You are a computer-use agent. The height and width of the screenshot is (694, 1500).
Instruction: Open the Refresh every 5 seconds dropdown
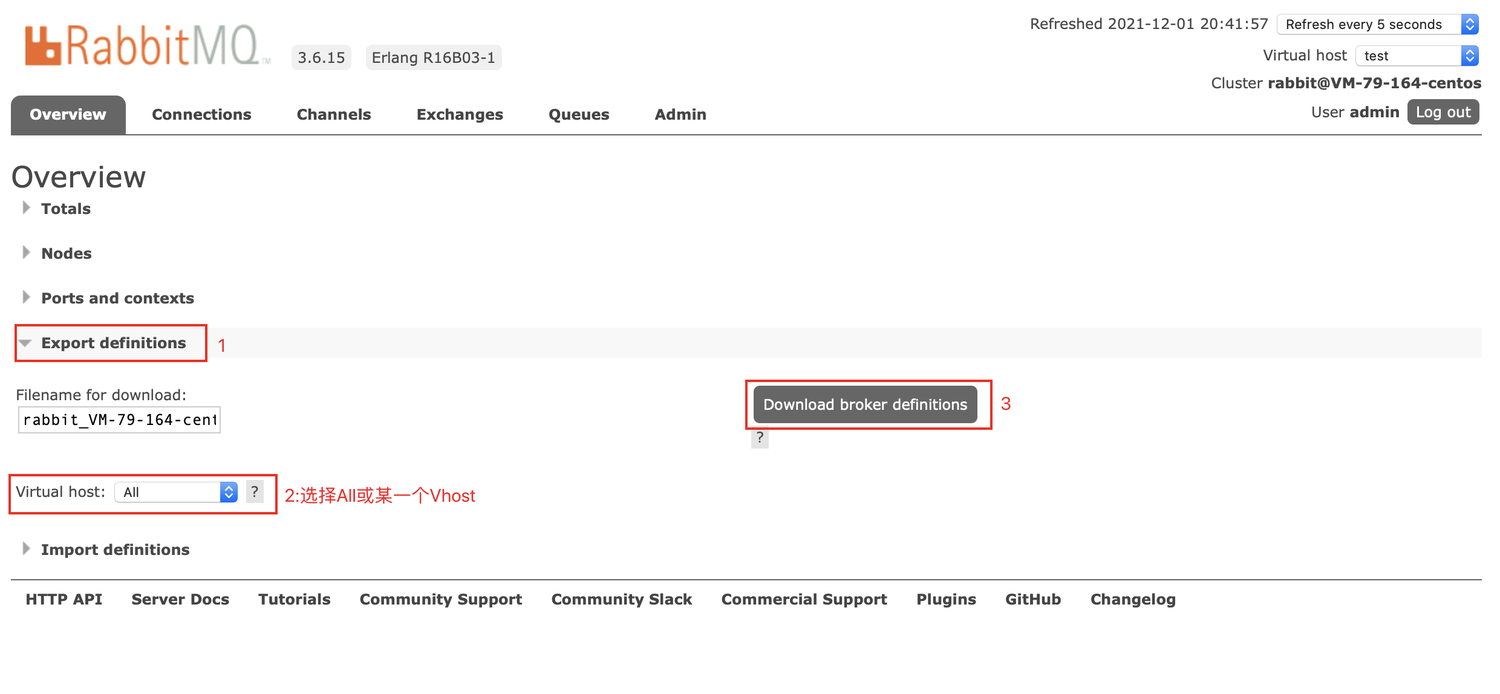coord(1378,24)
